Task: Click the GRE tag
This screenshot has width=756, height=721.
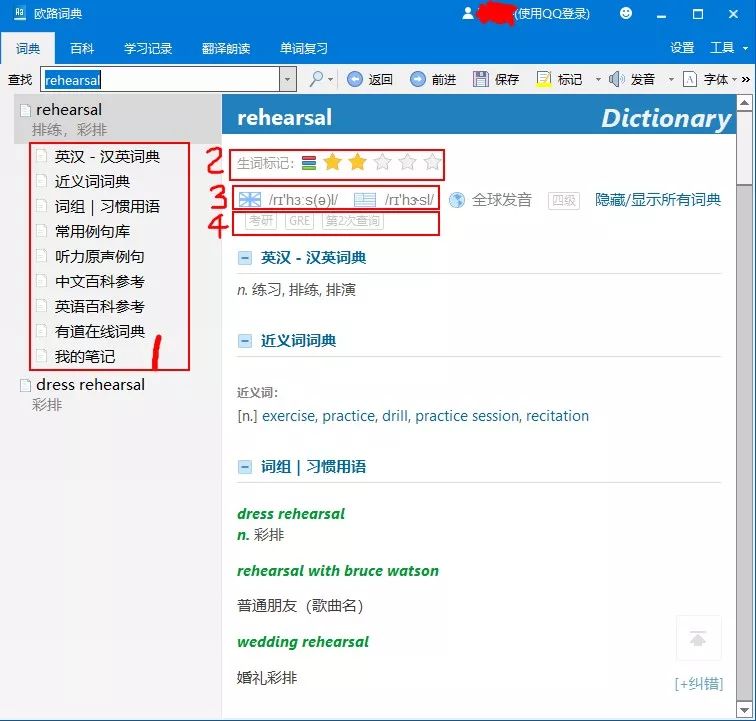Action: pyautogui.click(x=299, y=221)
